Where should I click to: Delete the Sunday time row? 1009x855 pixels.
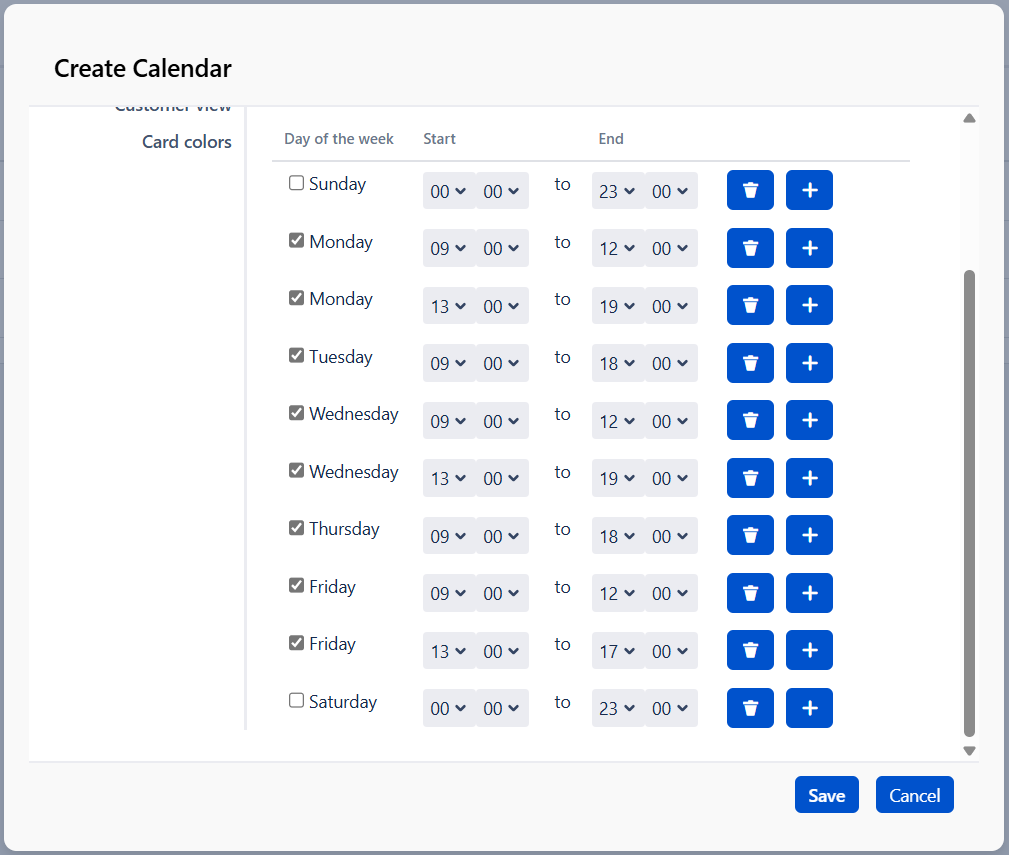click(x=750, y=191)
